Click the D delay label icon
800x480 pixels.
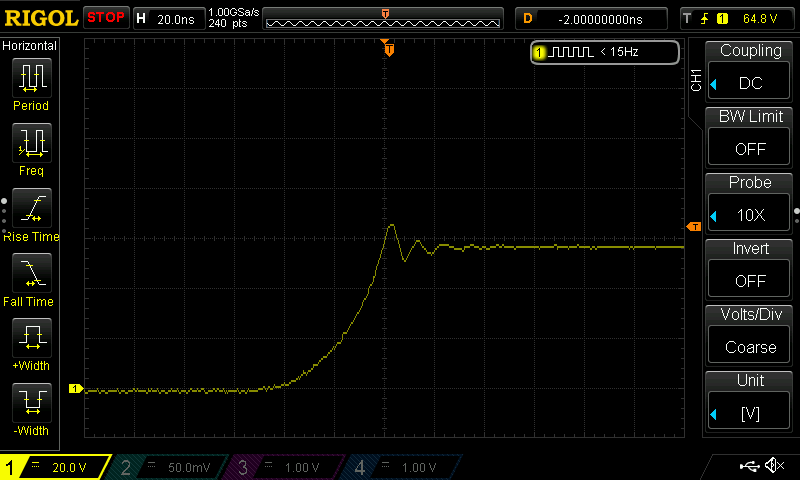(528, 19)
